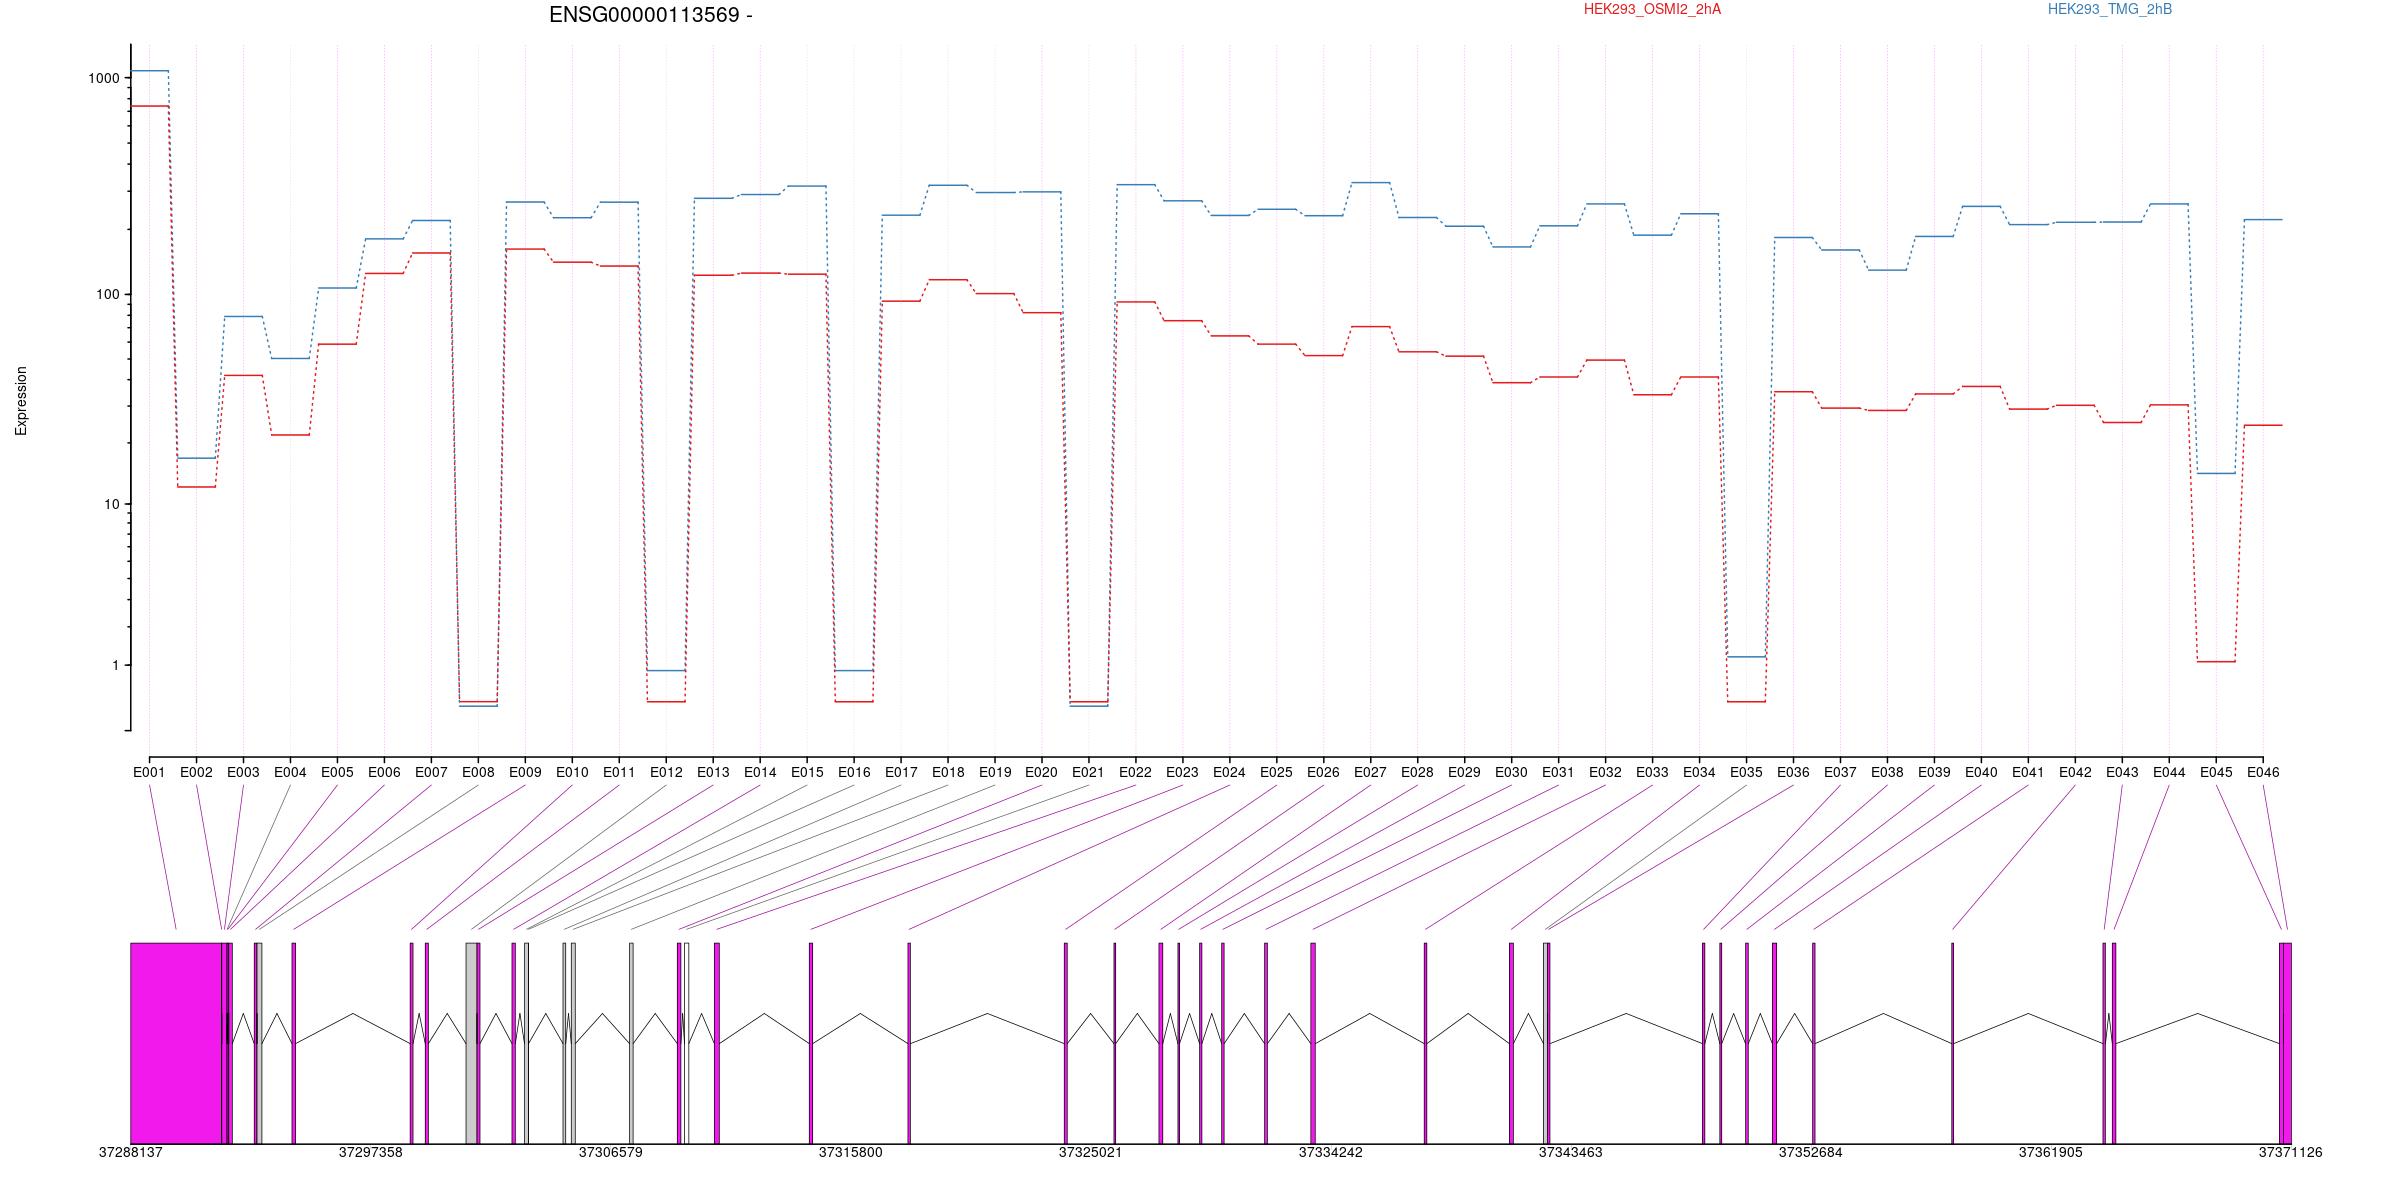Click the 10 y-axis tick label
Screen dimensions: 2400x1200
111,505
